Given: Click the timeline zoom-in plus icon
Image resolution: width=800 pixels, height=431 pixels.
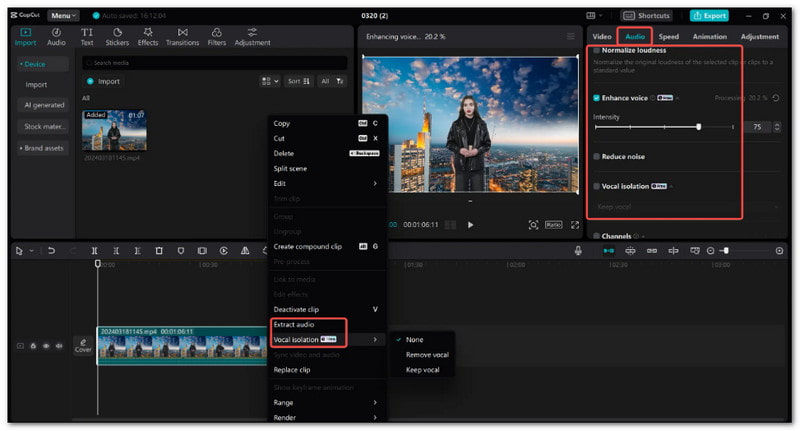Looking at the screenshot, I should click(779, 250).
